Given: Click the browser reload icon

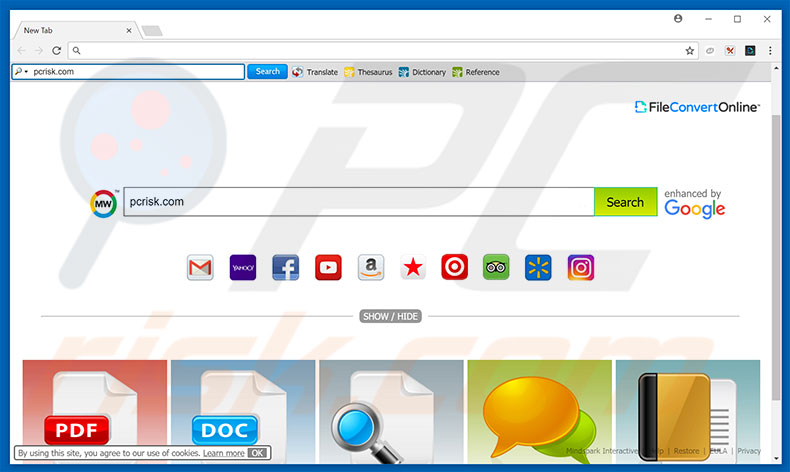Looking at the screenshot, I should (x=56, y=50).
